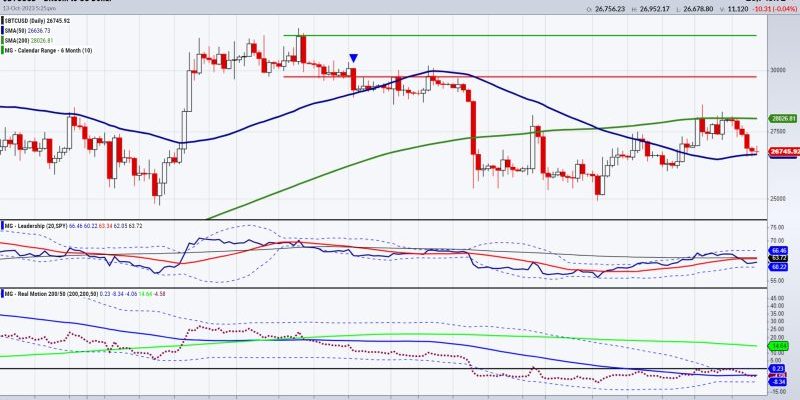Image resolution: width=800 pixels, height=400 pixels.
Task: Click the high price value 26,952.17
Action: pyautogui.click(x=653, y=9)
